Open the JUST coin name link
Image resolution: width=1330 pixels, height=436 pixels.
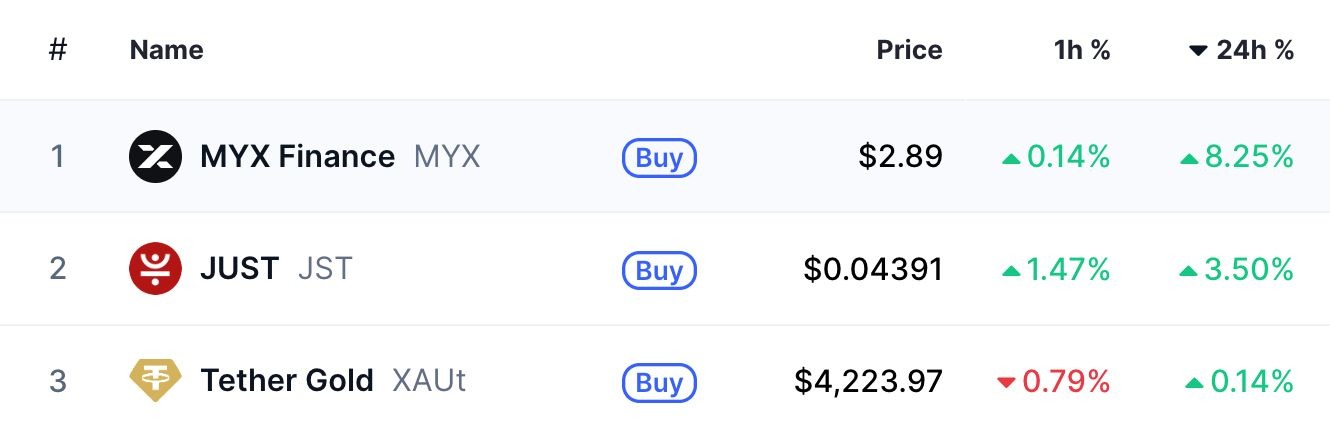click(239, 269)
